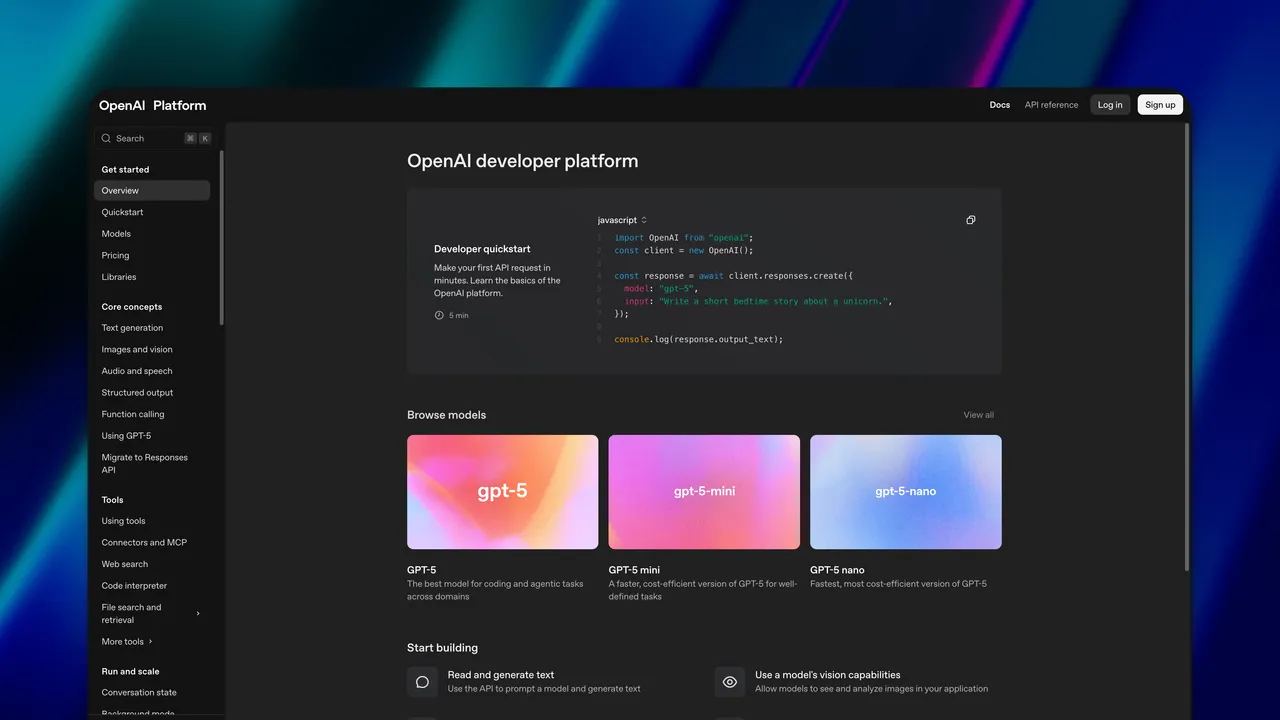Open Audio and speech page
This screenshot has width=1280, height=720.
[137, 371]
